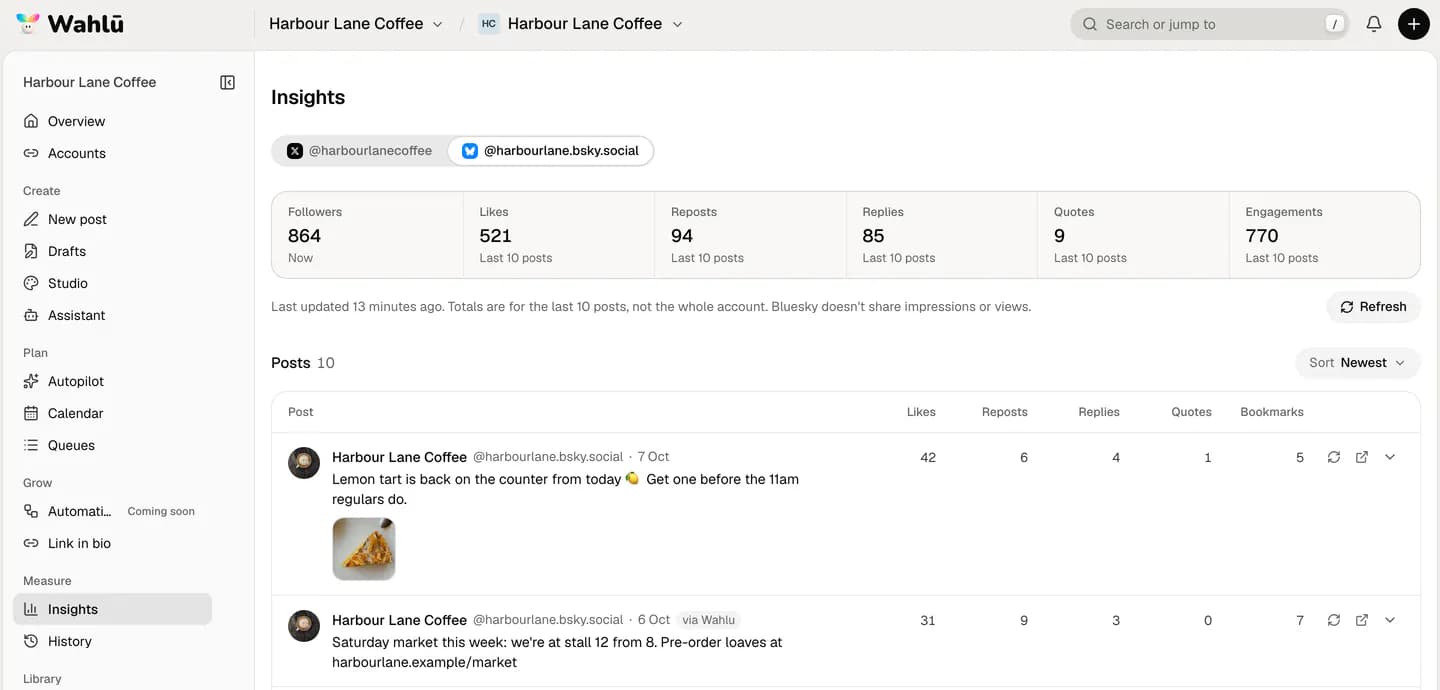Open Autopilot page
Viewport: 1440px width, 690px height.
[x=112, y=381]
